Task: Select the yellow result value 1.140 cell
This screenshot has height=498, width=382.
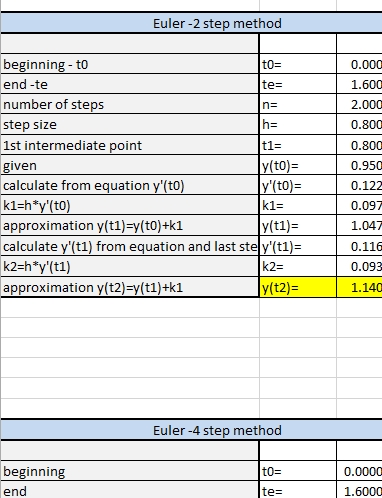Action: point(360,287)
